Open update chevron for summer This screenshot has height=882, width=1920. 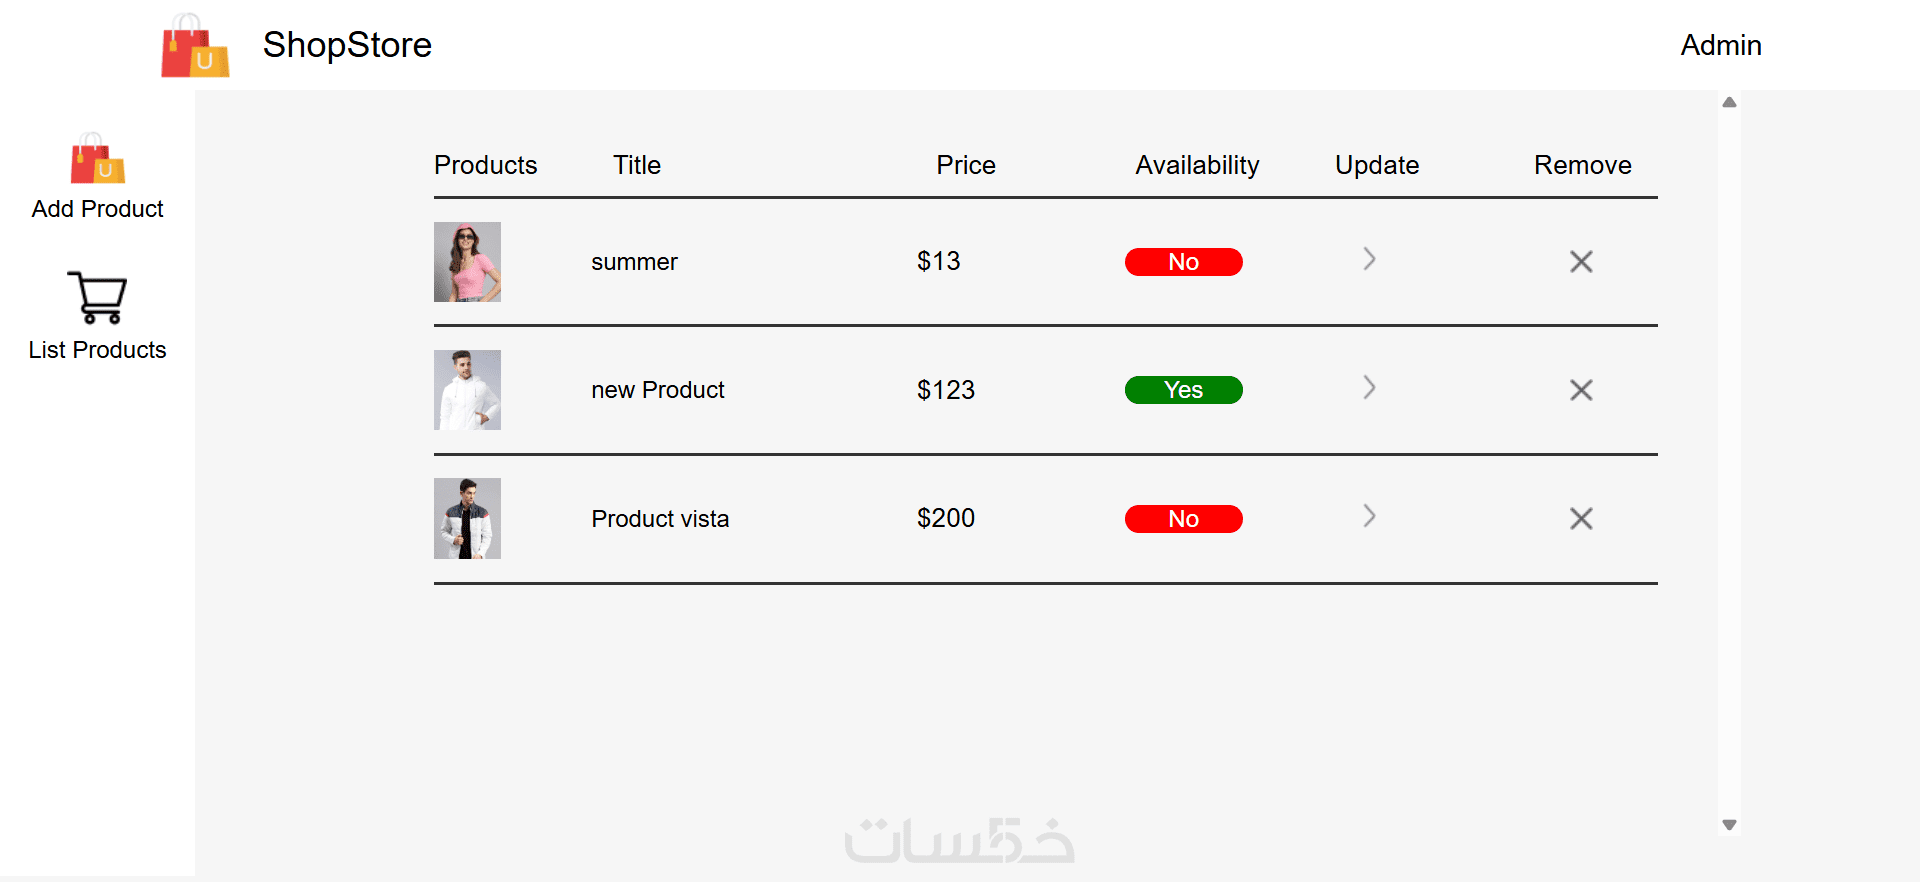[1369, 260]
